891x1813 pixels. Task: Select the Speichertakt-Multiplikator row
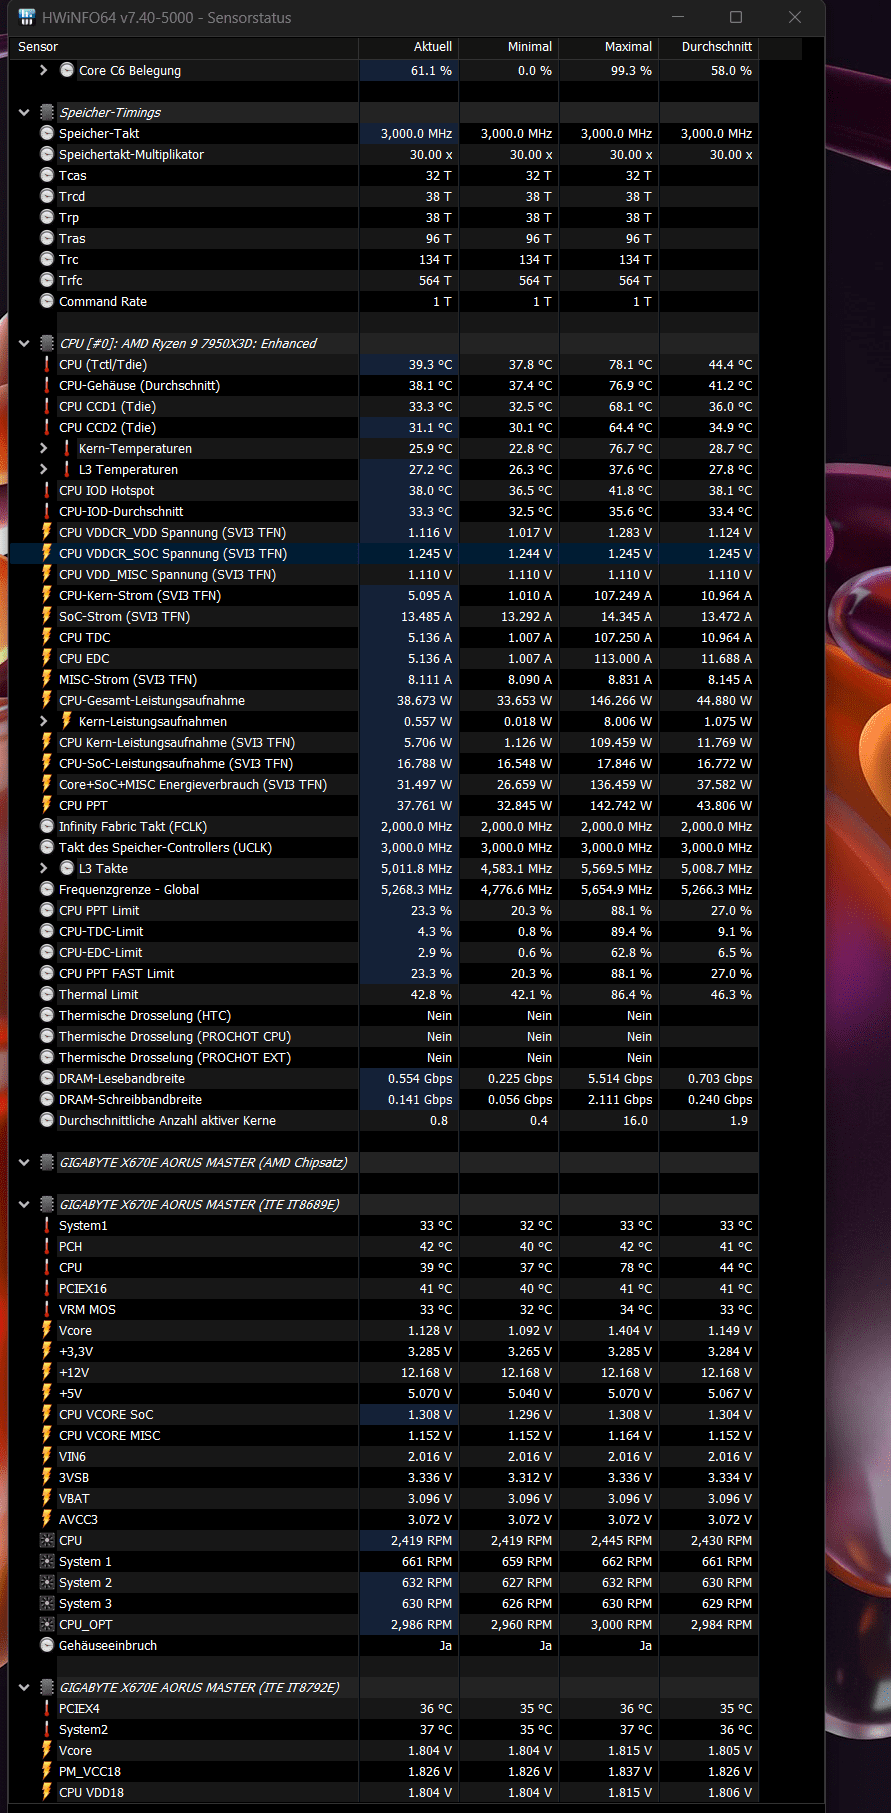(x=384, y=154)
